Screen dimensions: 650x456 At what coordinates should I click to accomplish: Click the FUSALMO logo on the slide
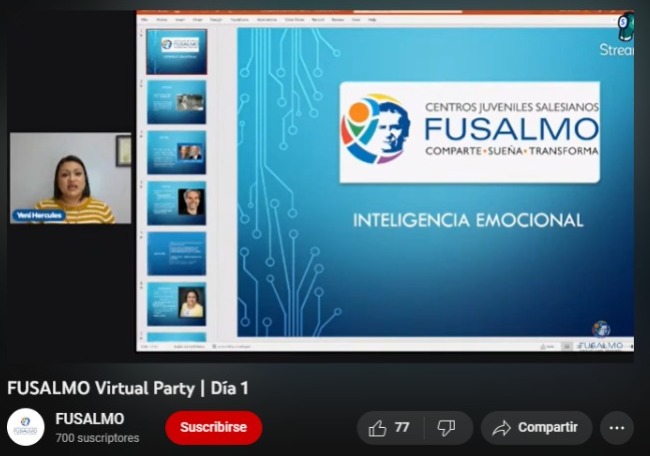pos(469,132)
